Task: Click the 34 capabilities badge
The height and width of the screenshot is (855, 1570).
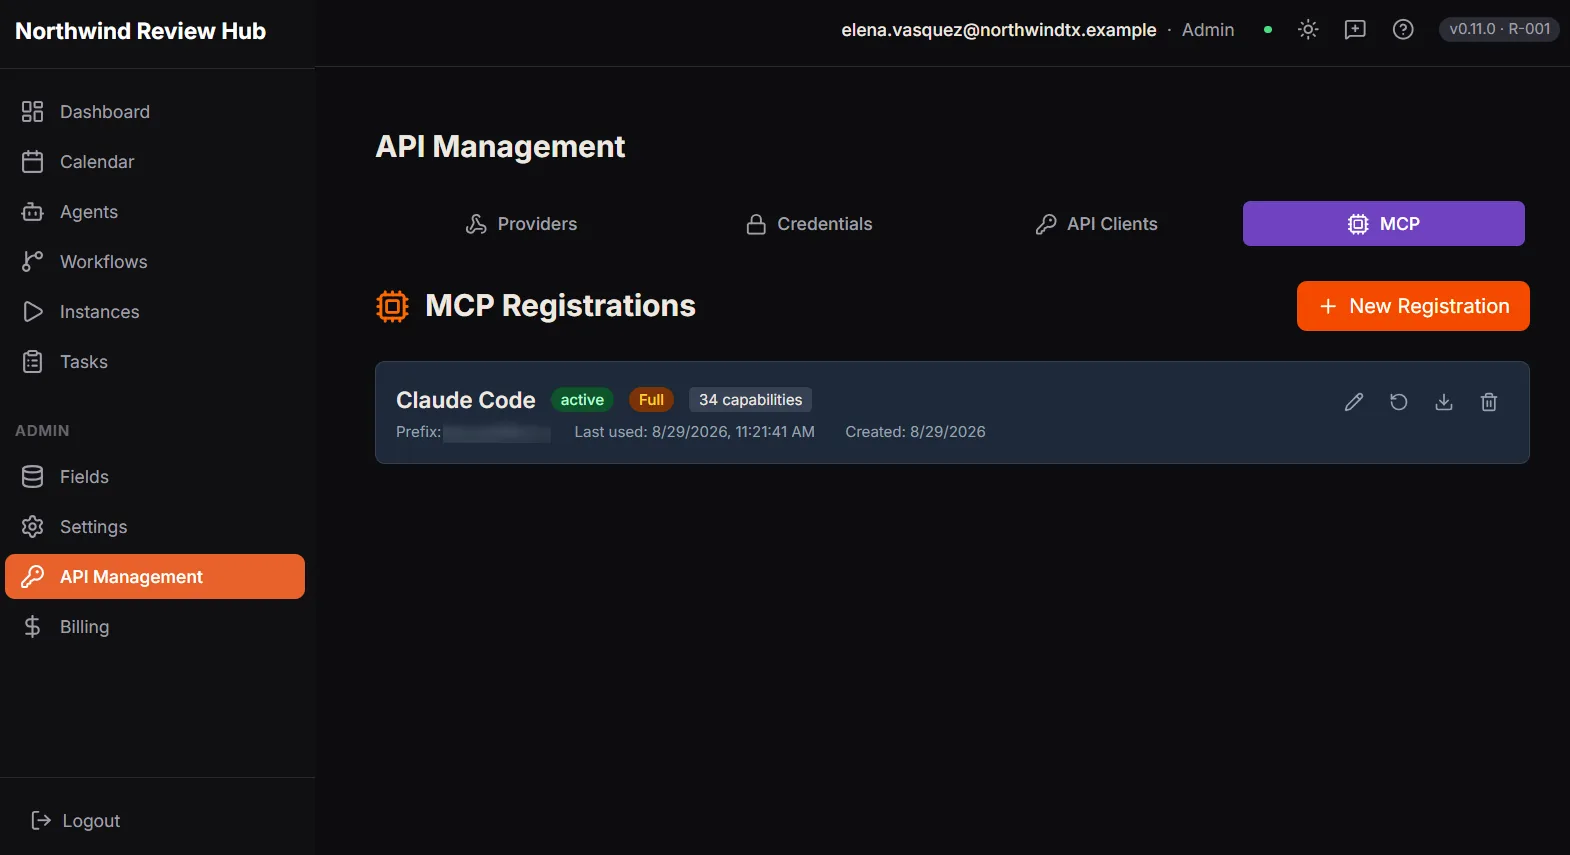Action: tap(750, 400)
